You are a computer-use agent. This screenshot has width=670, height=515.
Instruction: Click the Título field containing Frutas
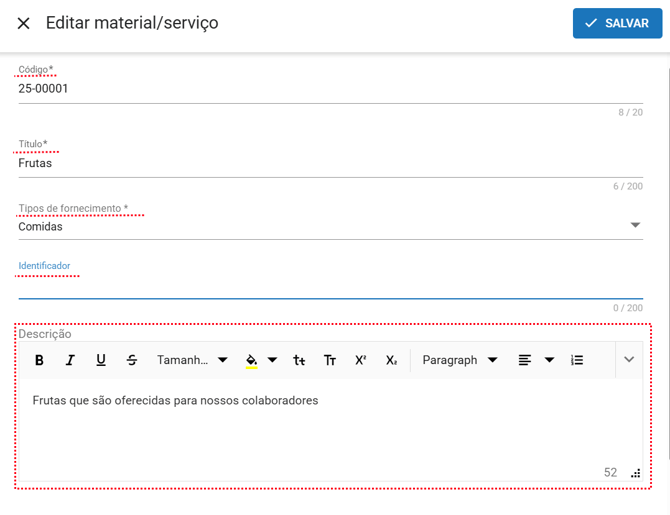click(330, 163)
